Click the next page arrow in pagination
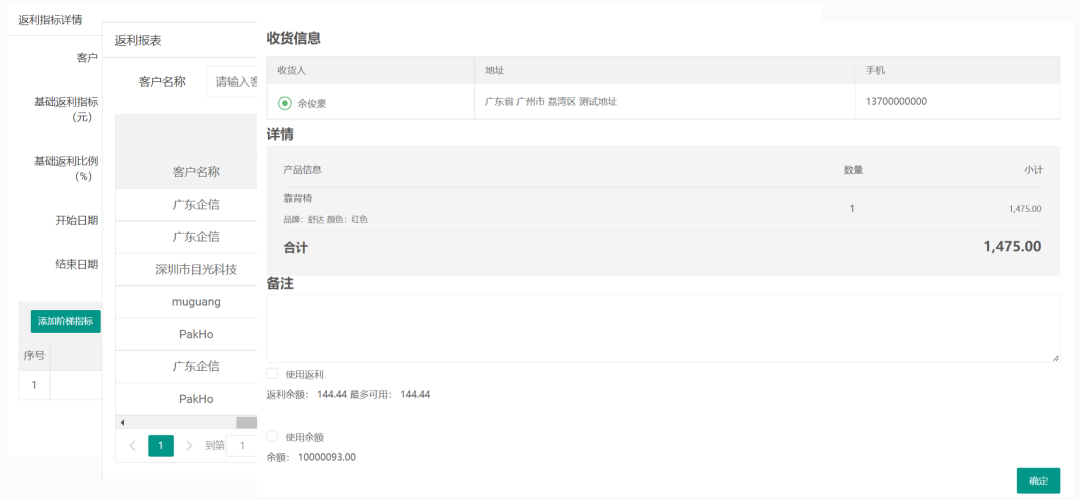This screenshot has width=1080, height=500. click(189, 446)
